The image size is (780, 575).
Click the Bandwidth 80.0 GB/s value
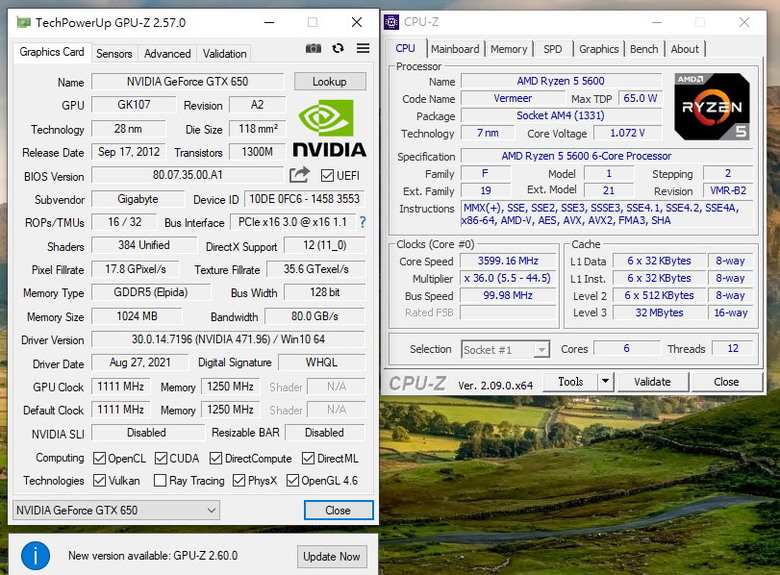pos(315,316)
